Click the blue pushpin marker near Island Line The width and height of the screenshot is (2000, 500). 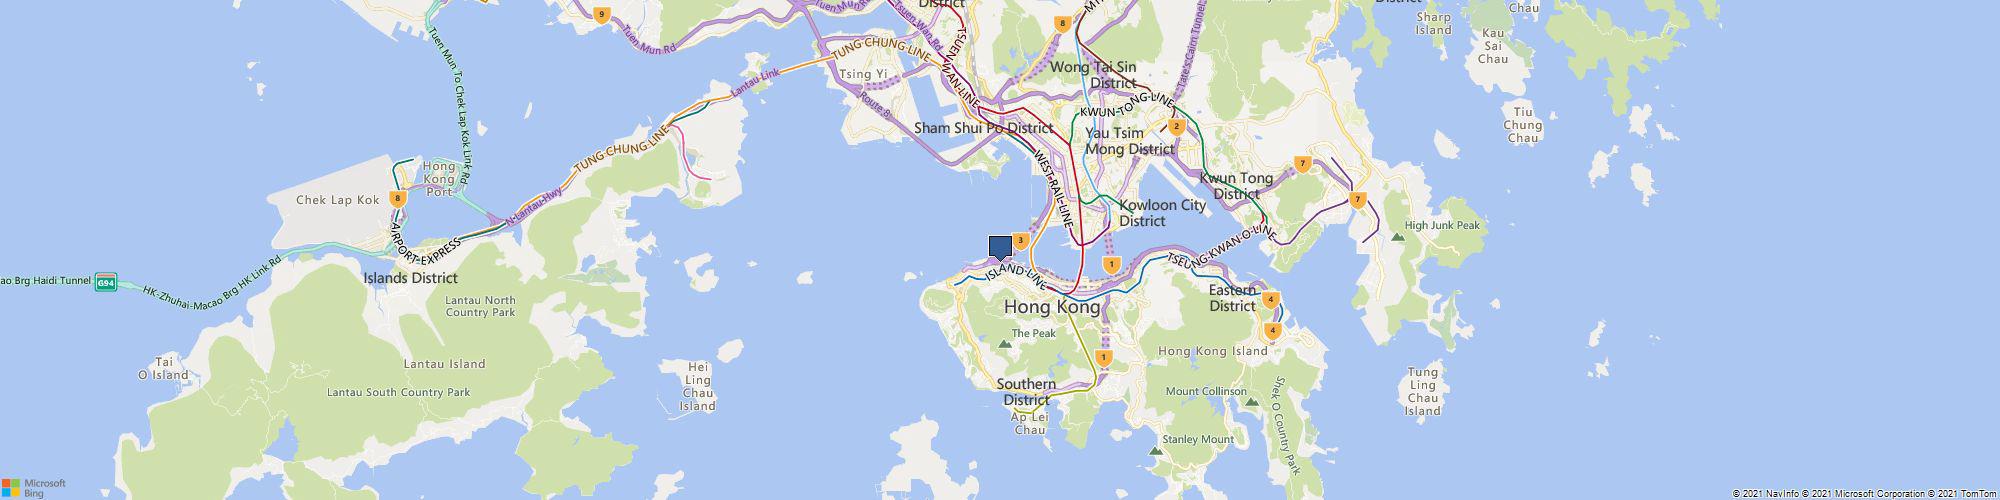1000,249
